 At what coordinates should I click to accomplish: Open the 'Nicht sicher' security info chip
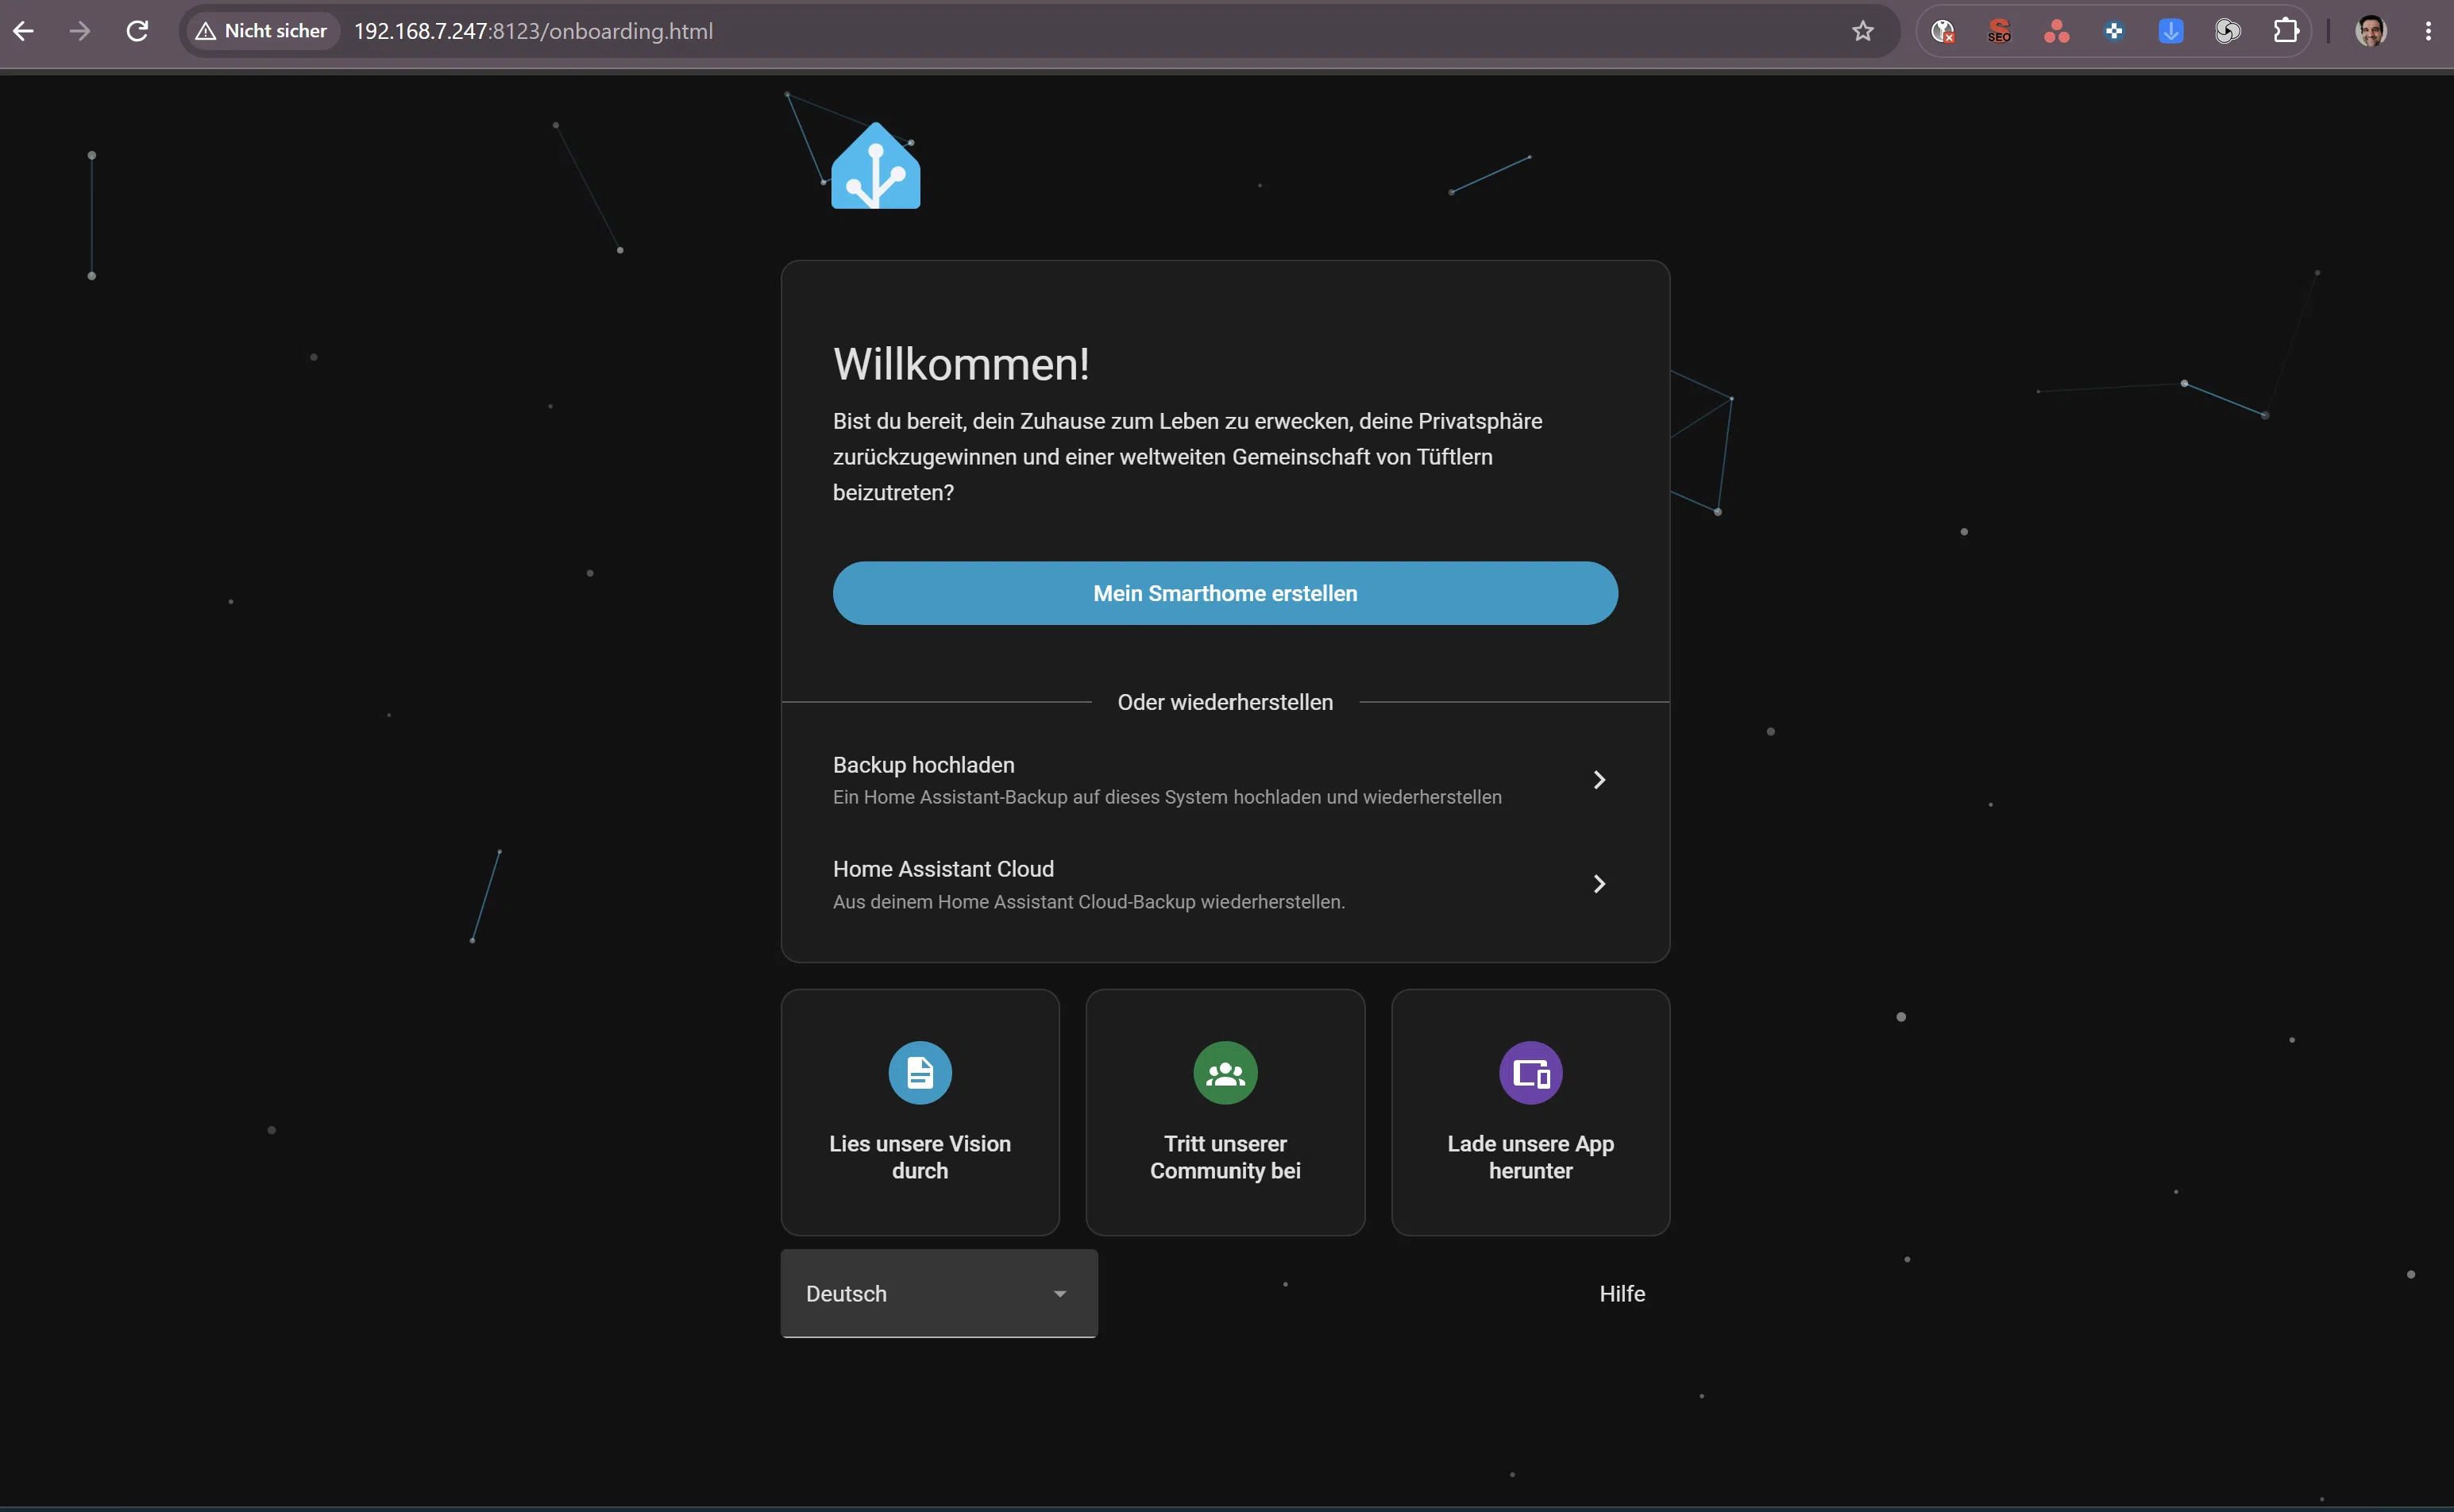262,31
